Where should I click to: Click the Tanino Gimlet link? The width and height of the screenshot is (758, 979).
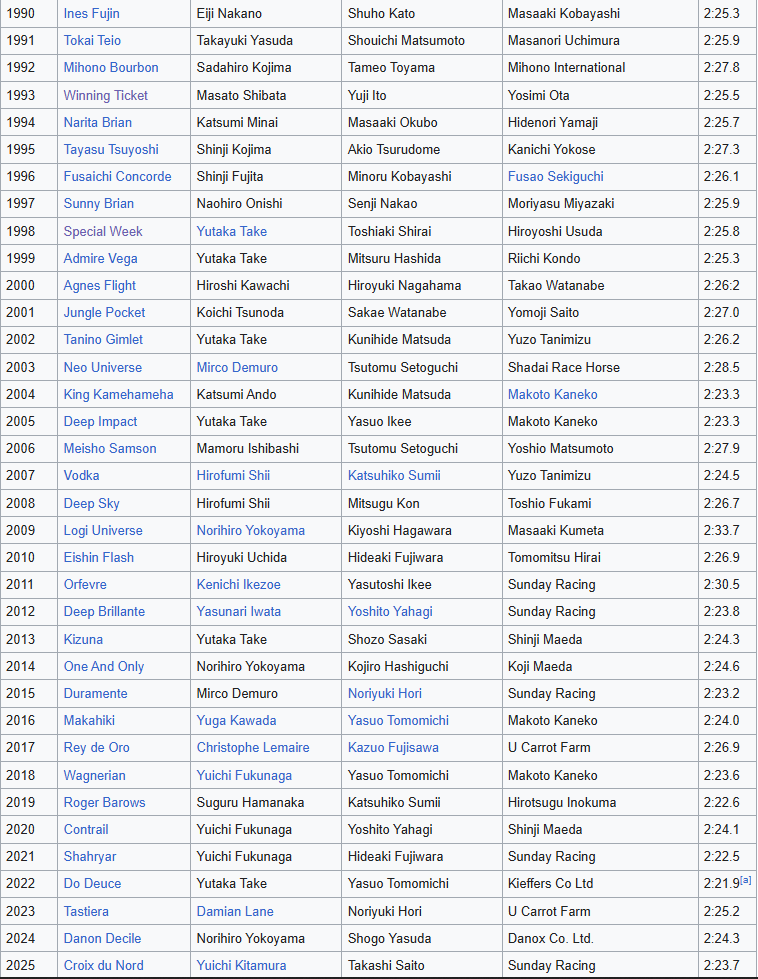tap(103, 340)
